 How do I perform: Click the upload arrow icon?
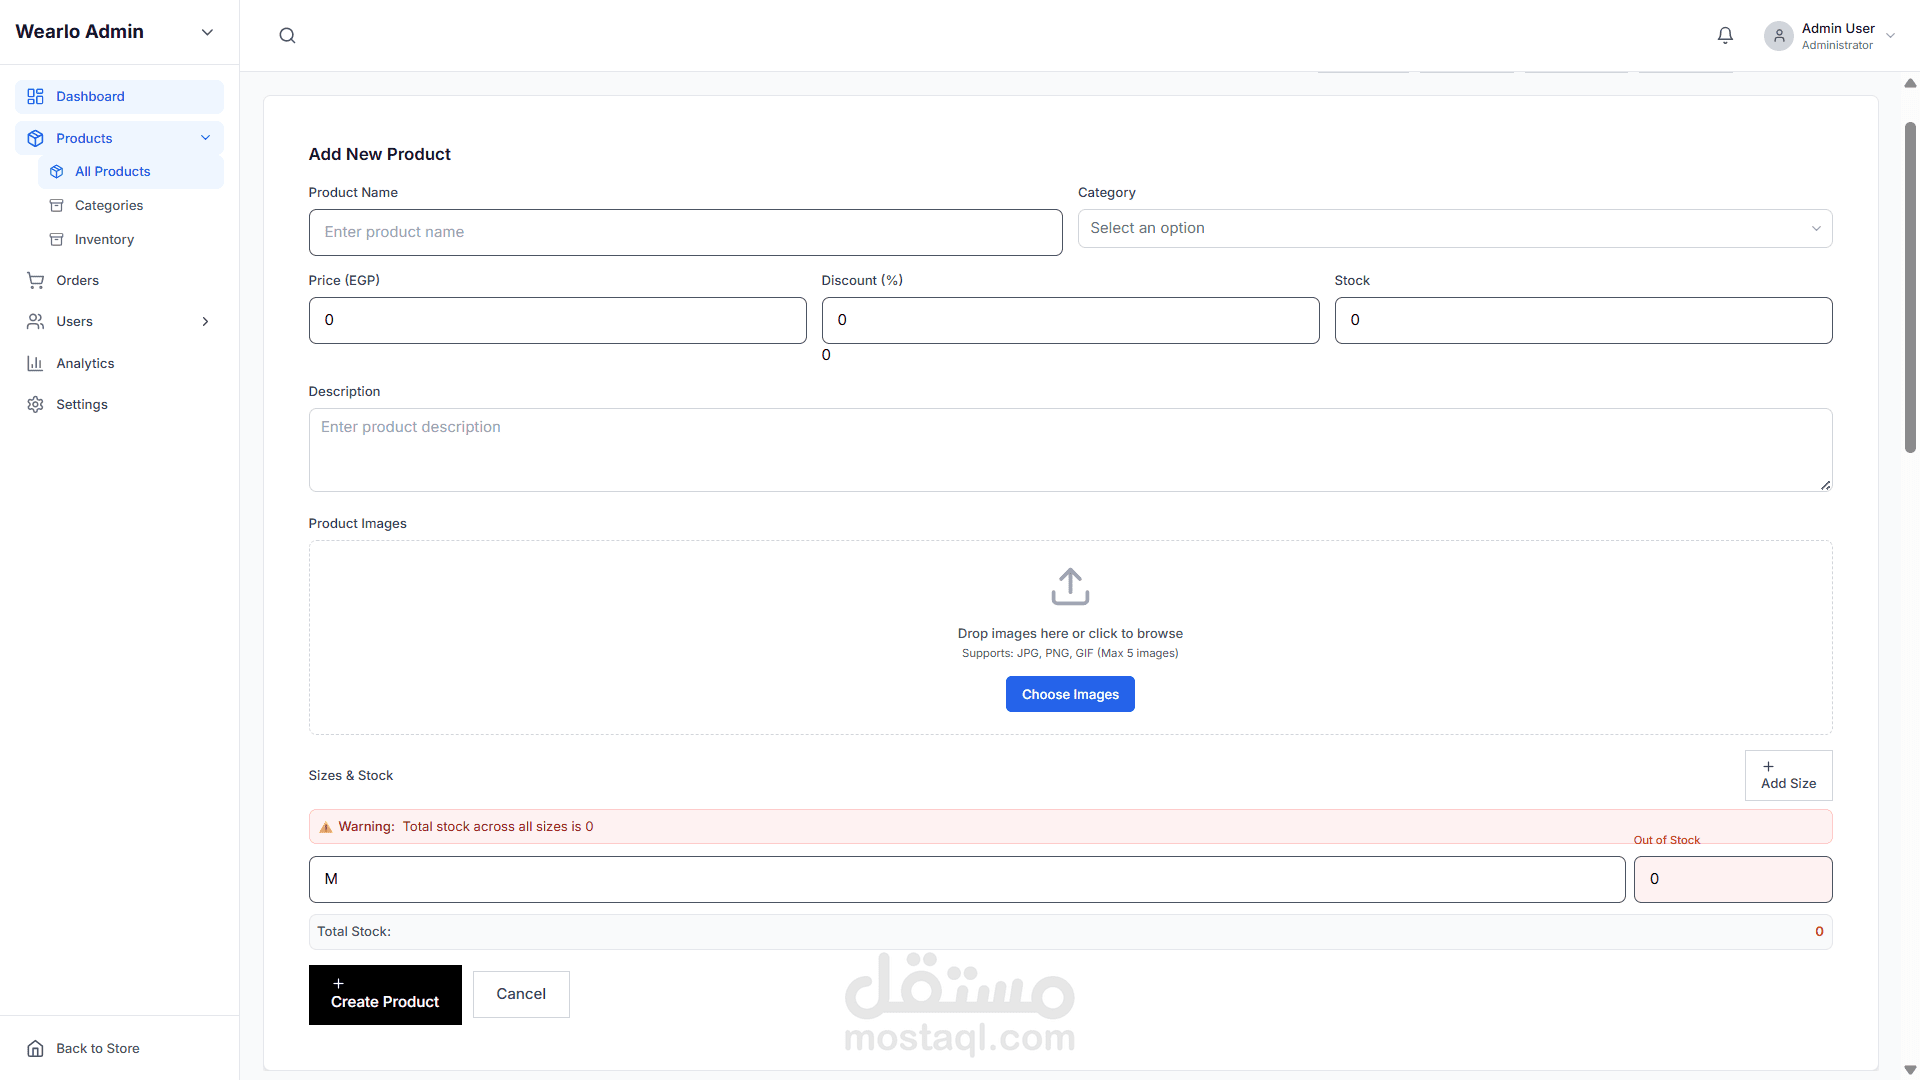(x=1070, y=587)
